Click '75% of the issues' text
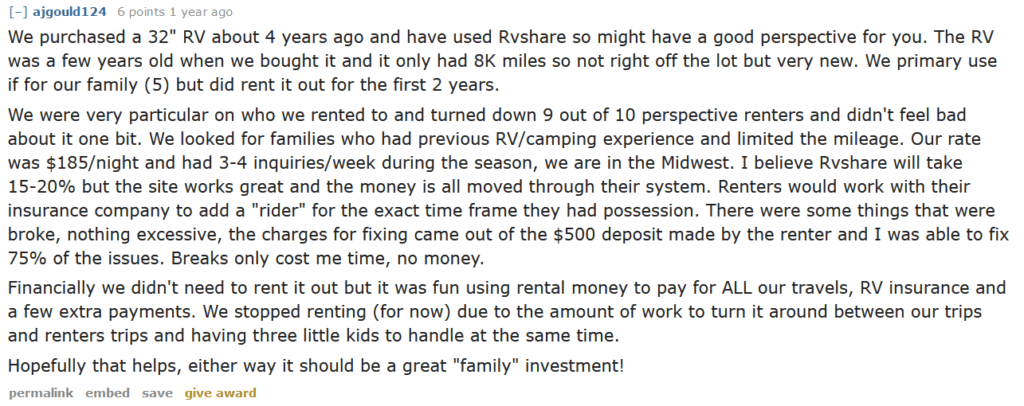 (x=86, y=258)
